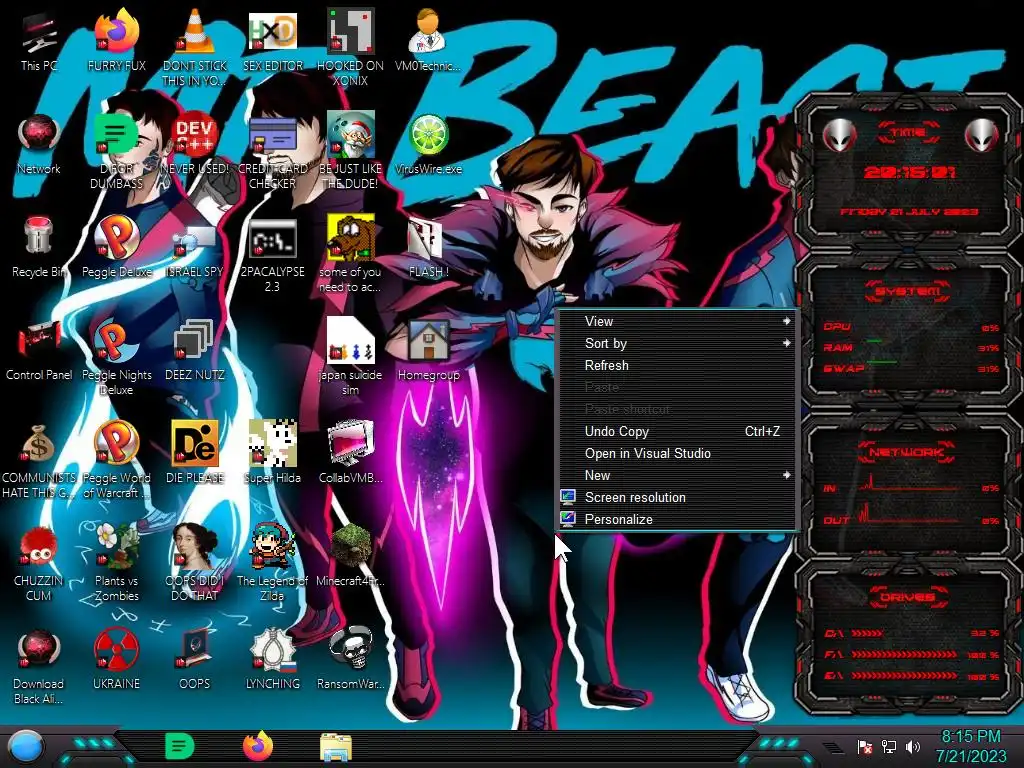Screen dimensions: 1024x768
Task: Open the Action Center flag tray icon
Action: pos(864,747)
